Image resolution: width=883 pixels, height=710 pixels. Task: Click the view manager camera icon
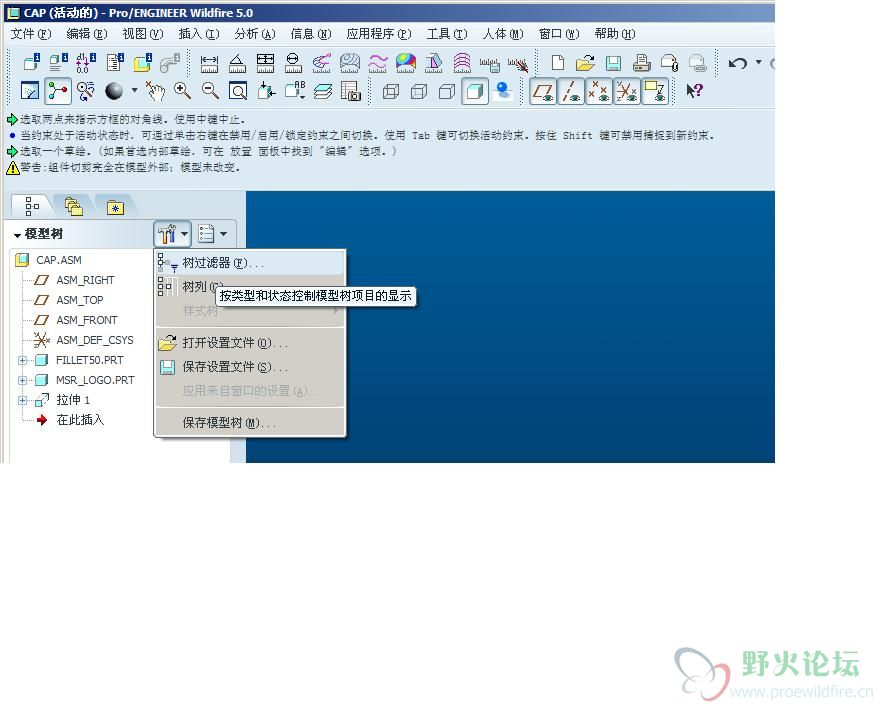pyautogui.click(x=350, y=91)
